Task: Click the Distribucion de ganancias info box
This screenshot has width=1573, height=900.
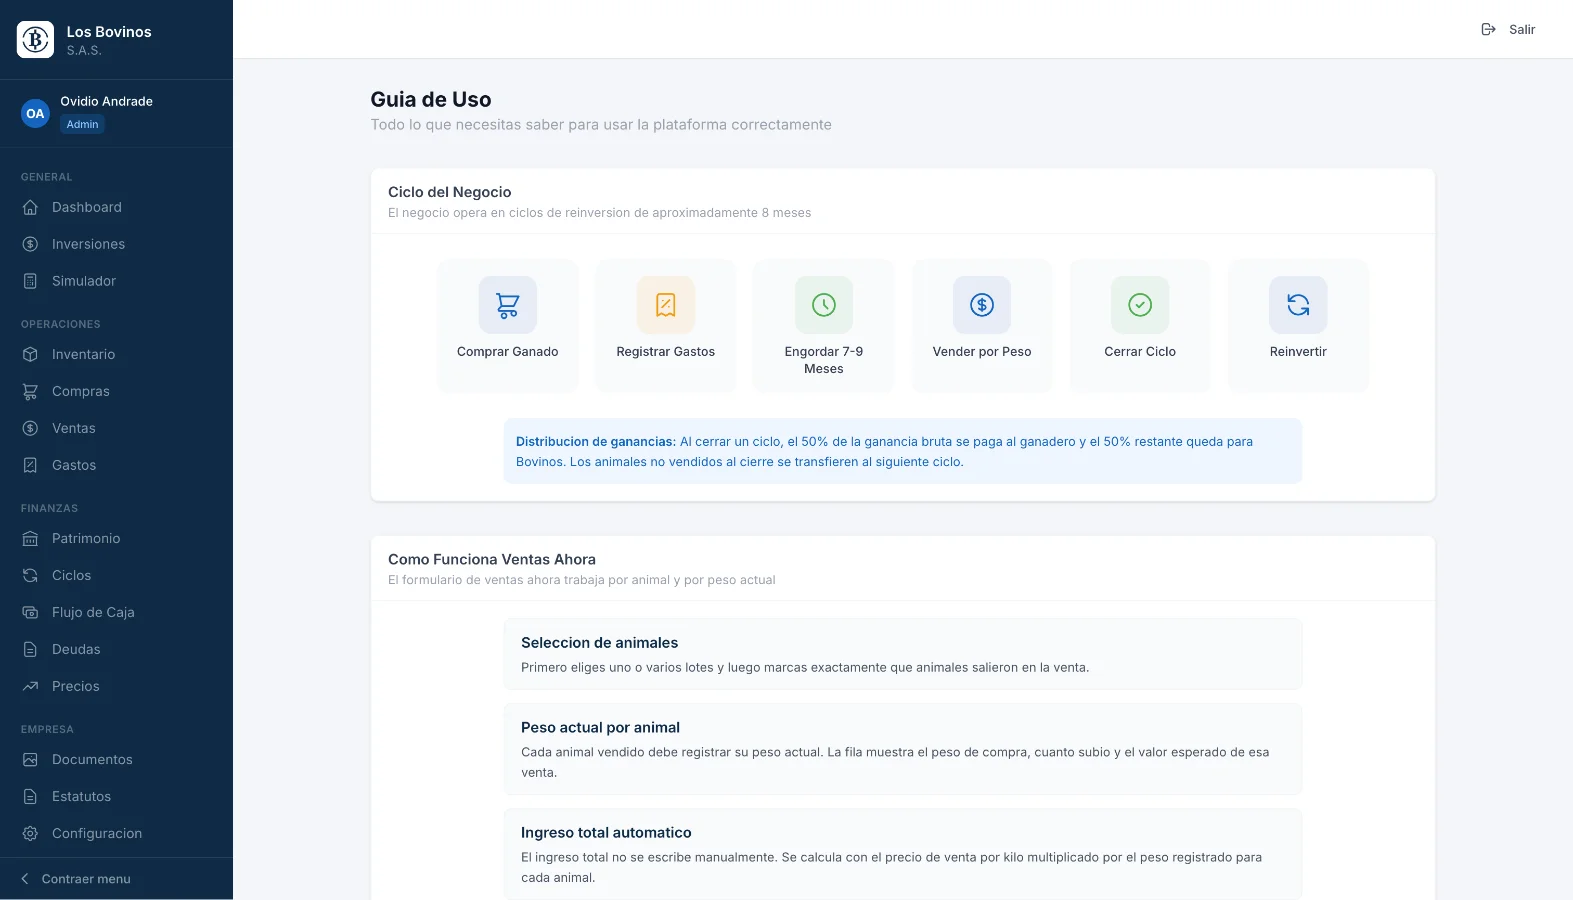Action: 902,451
